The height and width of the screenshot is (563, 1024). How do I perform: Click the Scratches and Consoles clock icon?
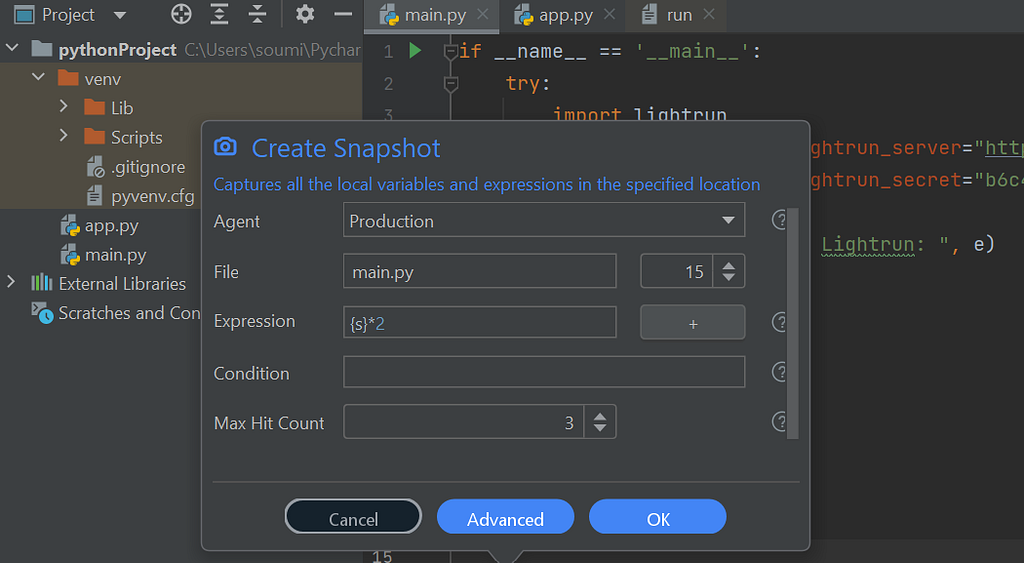pos(42,313)
